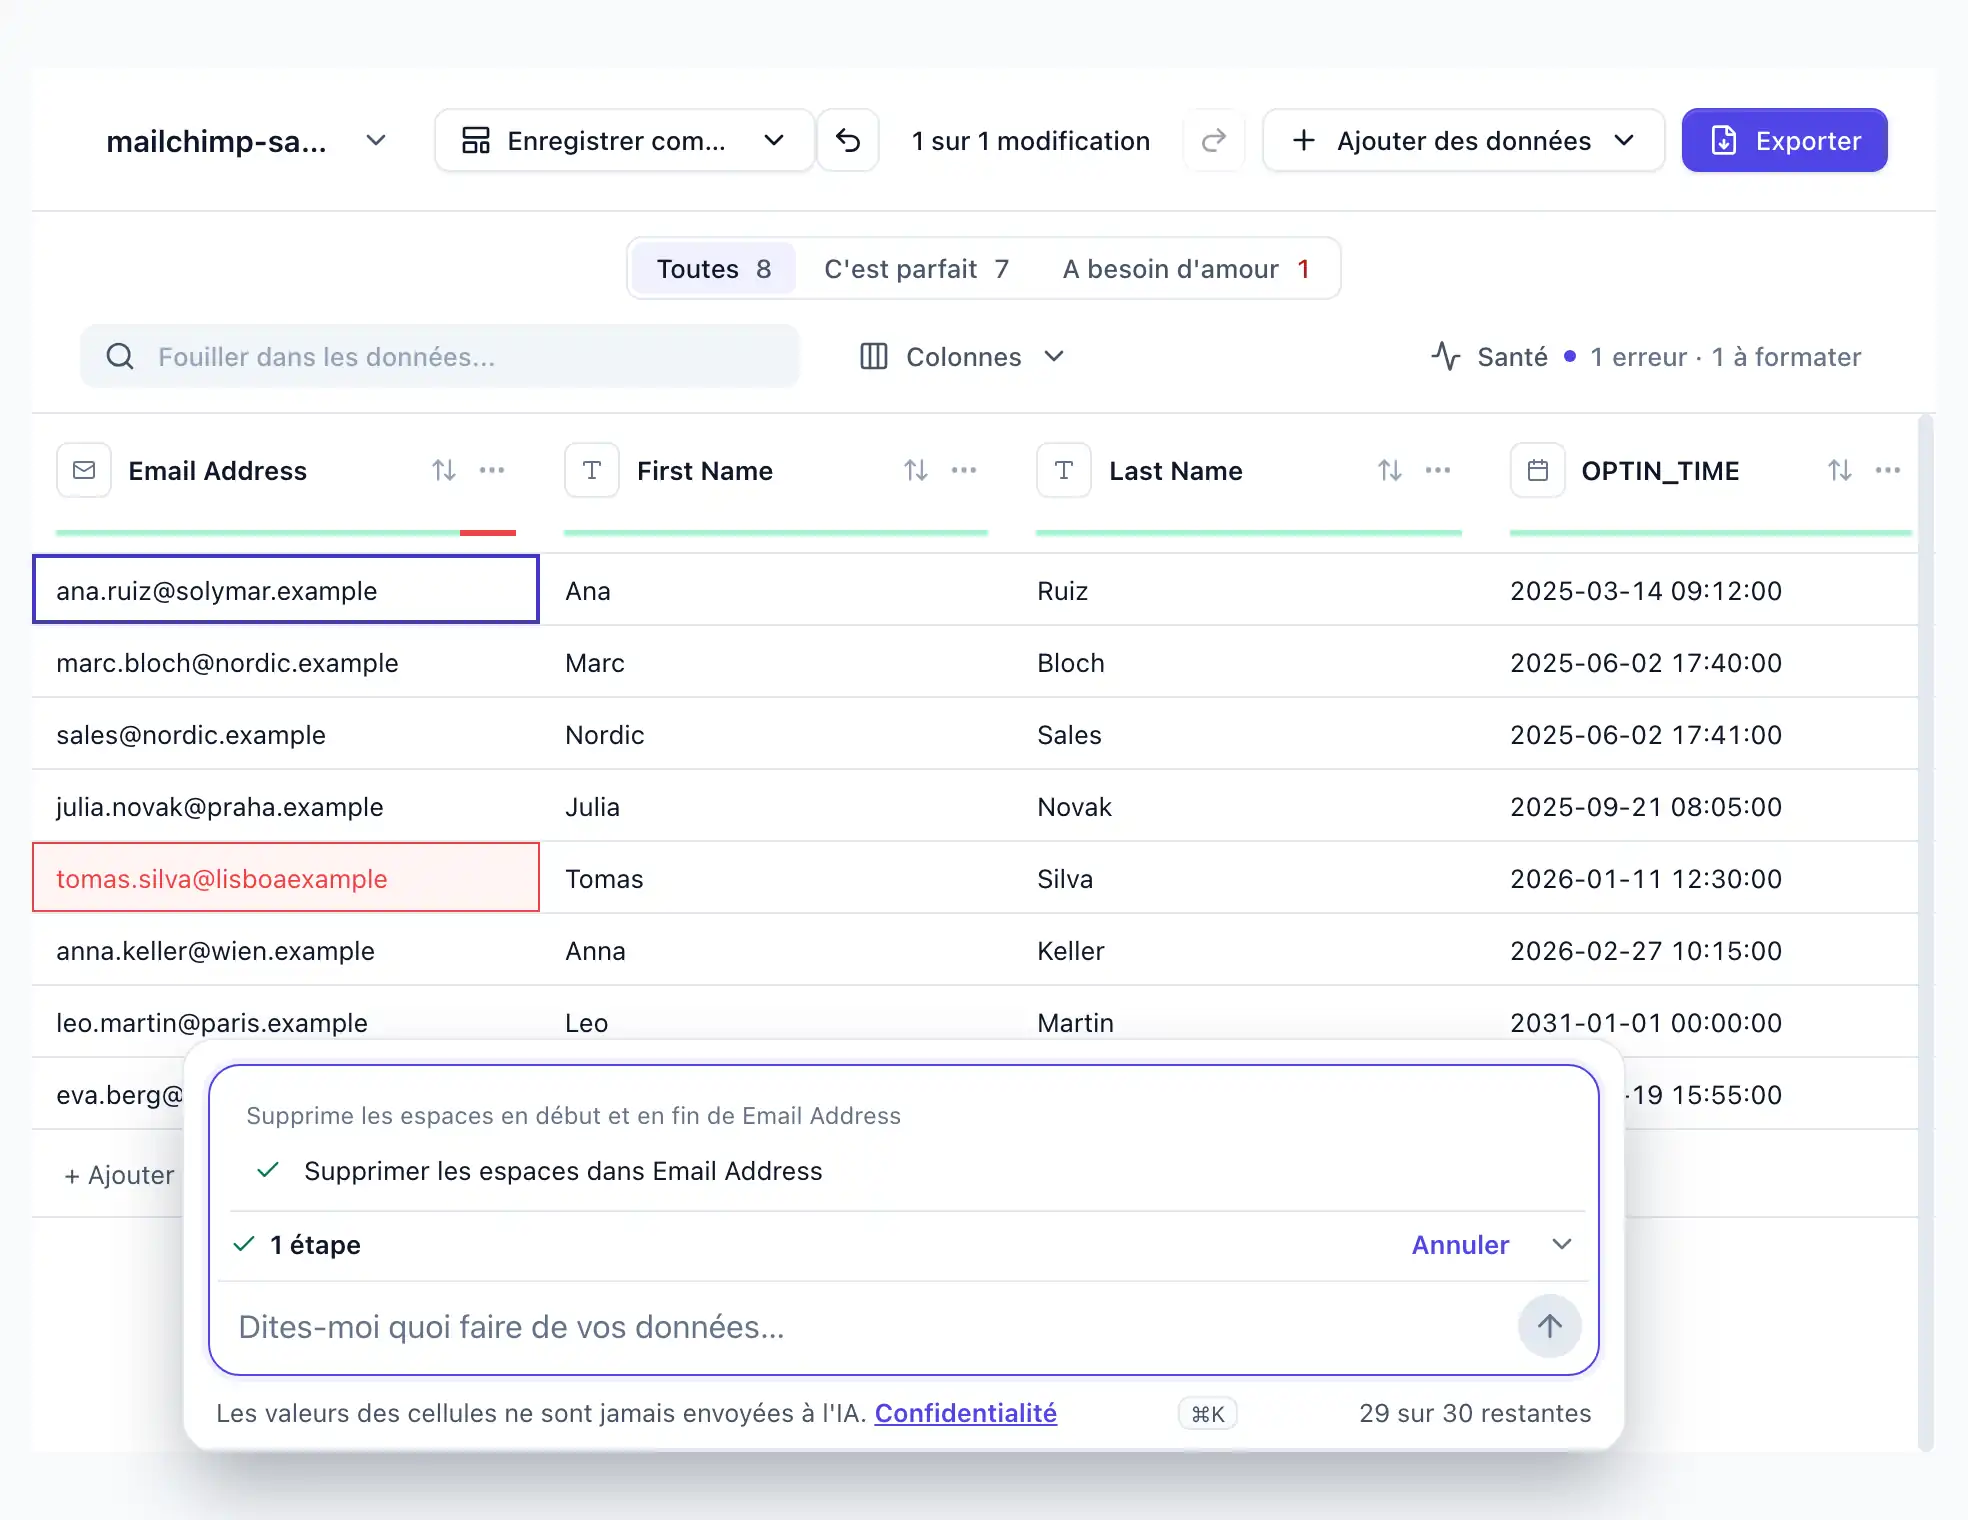Click Supprimer les espaces dans Email Address step
The height and width of the screenshot is (1520, 1968).
click(563, 1171)
